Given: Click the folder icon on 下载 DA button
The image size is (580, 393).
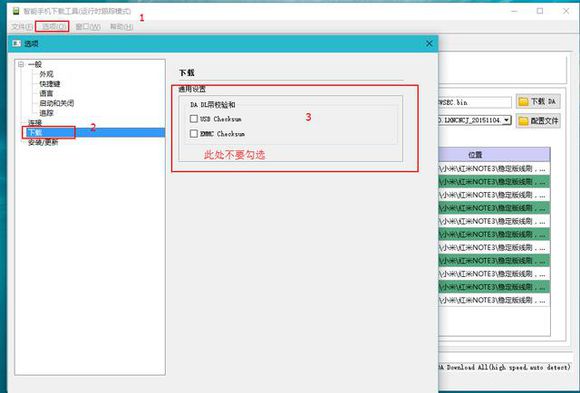Looking at the screenshot, I should point(523,101).
